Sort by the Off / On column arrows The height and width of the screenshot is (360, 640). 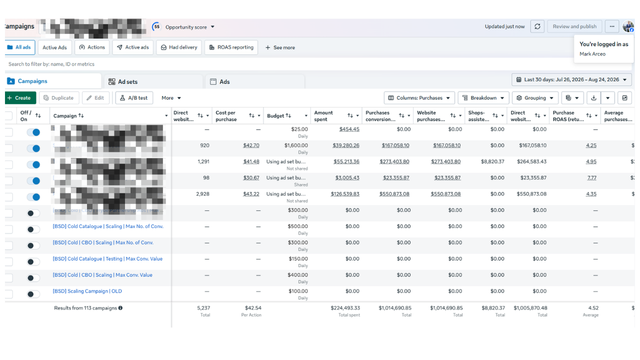(38, 116)
